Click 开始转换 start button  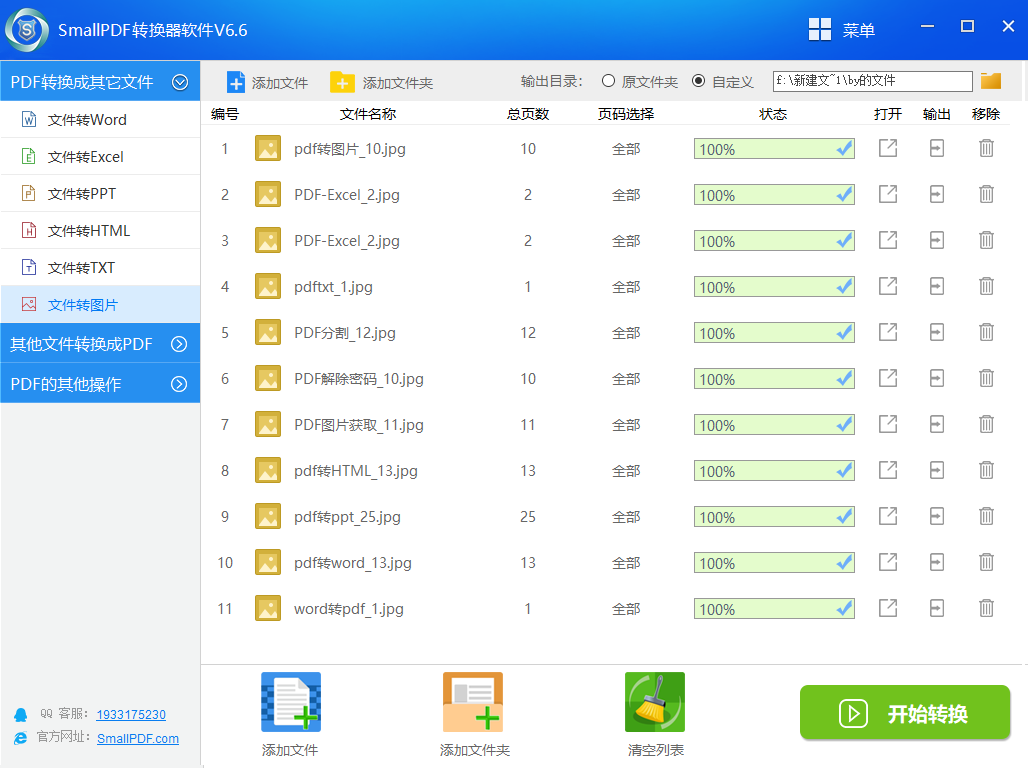point(905,713)
